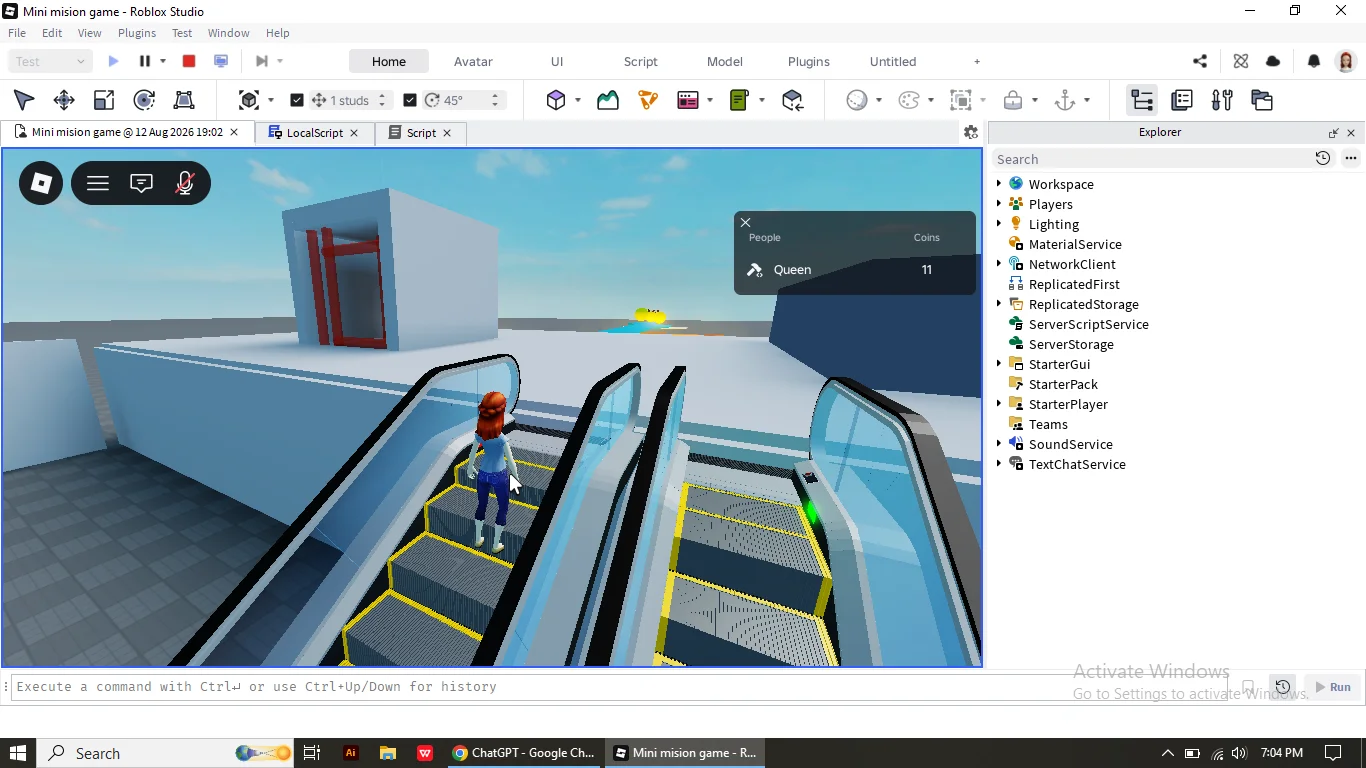Click the Group tool icon
The height and width of the screenshot is (768, 1366).
(x=961, y=100)
